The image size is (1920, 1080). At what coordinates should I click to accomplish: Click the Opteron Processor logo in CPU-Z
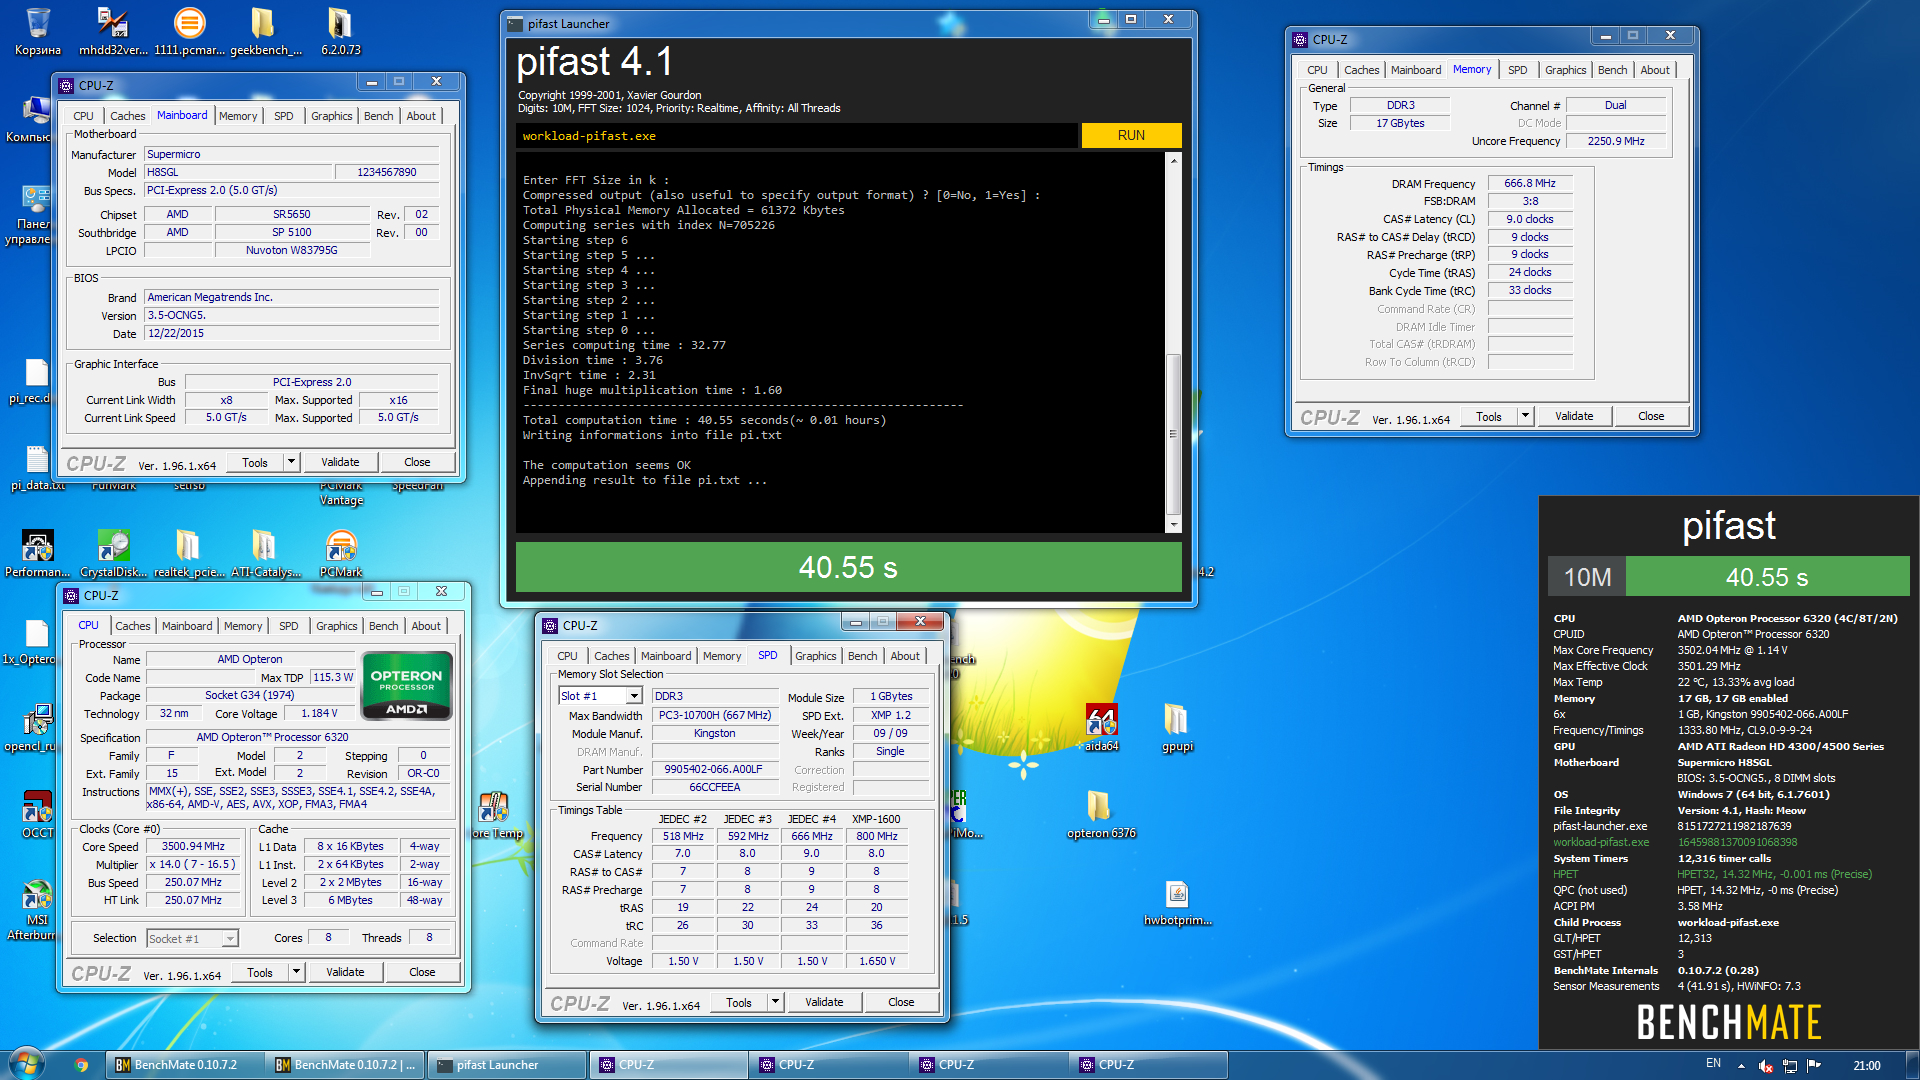407,686
